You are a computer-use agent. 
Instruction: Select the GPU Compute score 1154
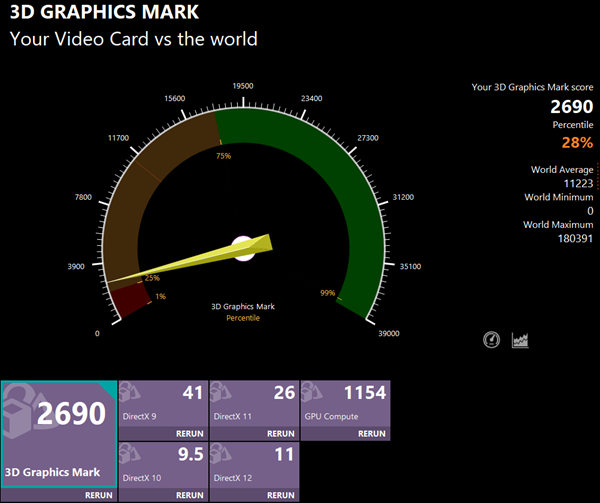(x=364, y=393)
